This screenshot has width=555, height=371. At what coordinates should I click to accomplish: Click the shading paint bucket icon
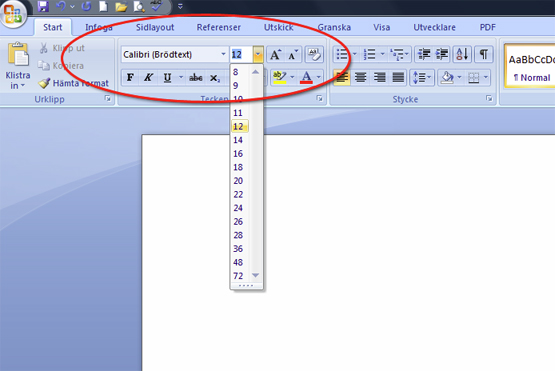[x=447, y=77]
